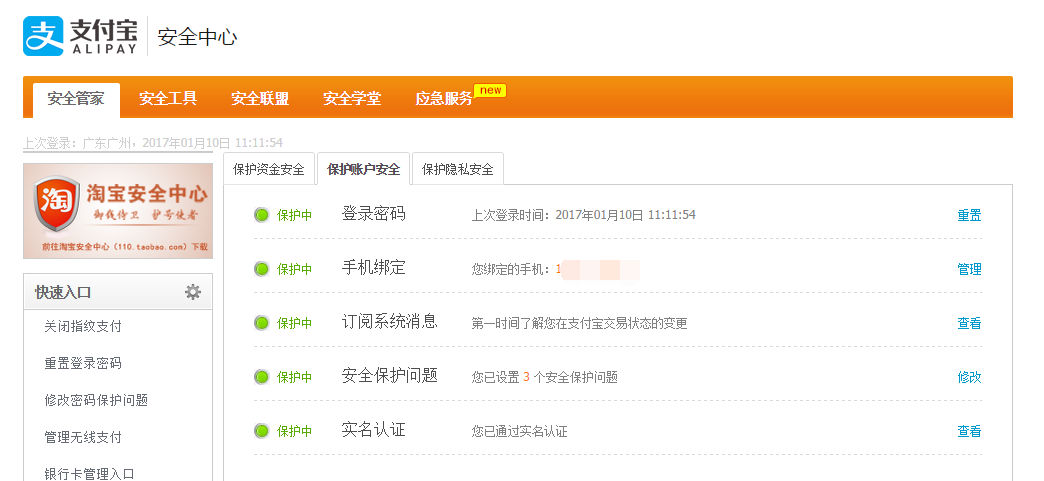Open 关闭指纹支付 in quick entry list
This screenshot has width=1044, height=481.
[x=83, y=326]
